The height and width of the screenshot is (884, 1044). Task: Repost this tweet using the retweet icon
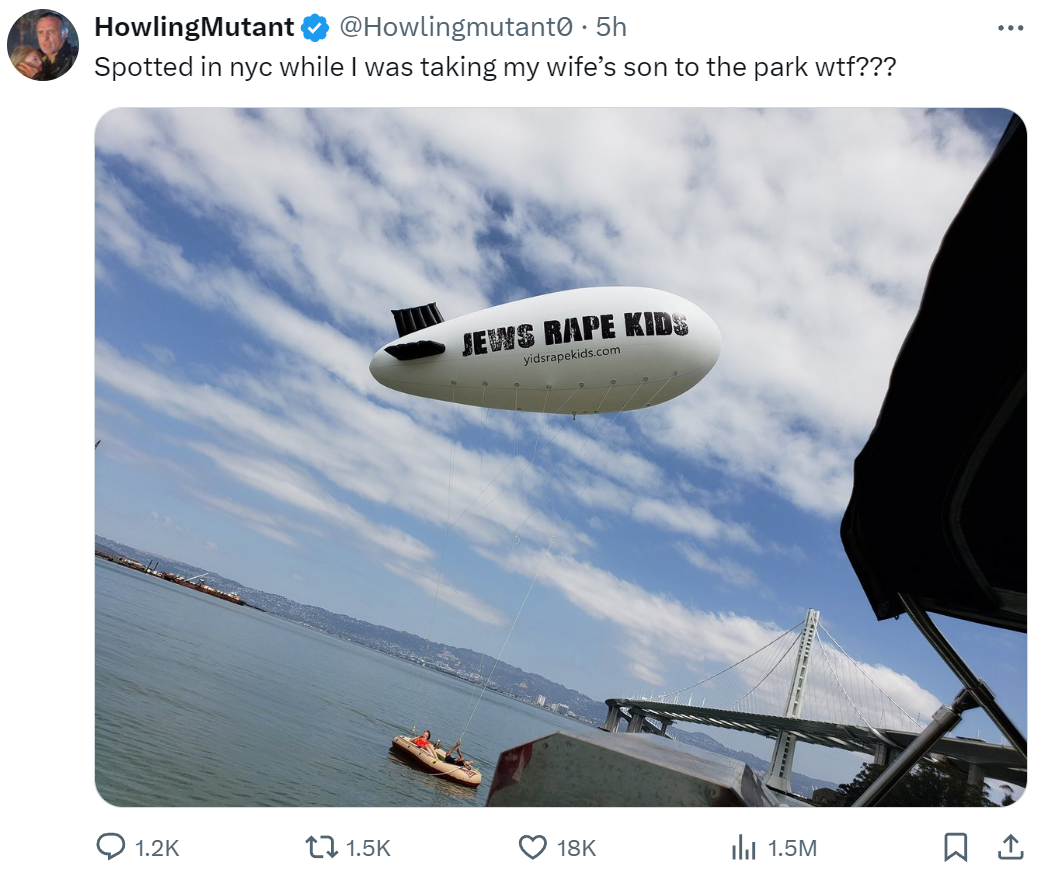[x=320, y=847]
